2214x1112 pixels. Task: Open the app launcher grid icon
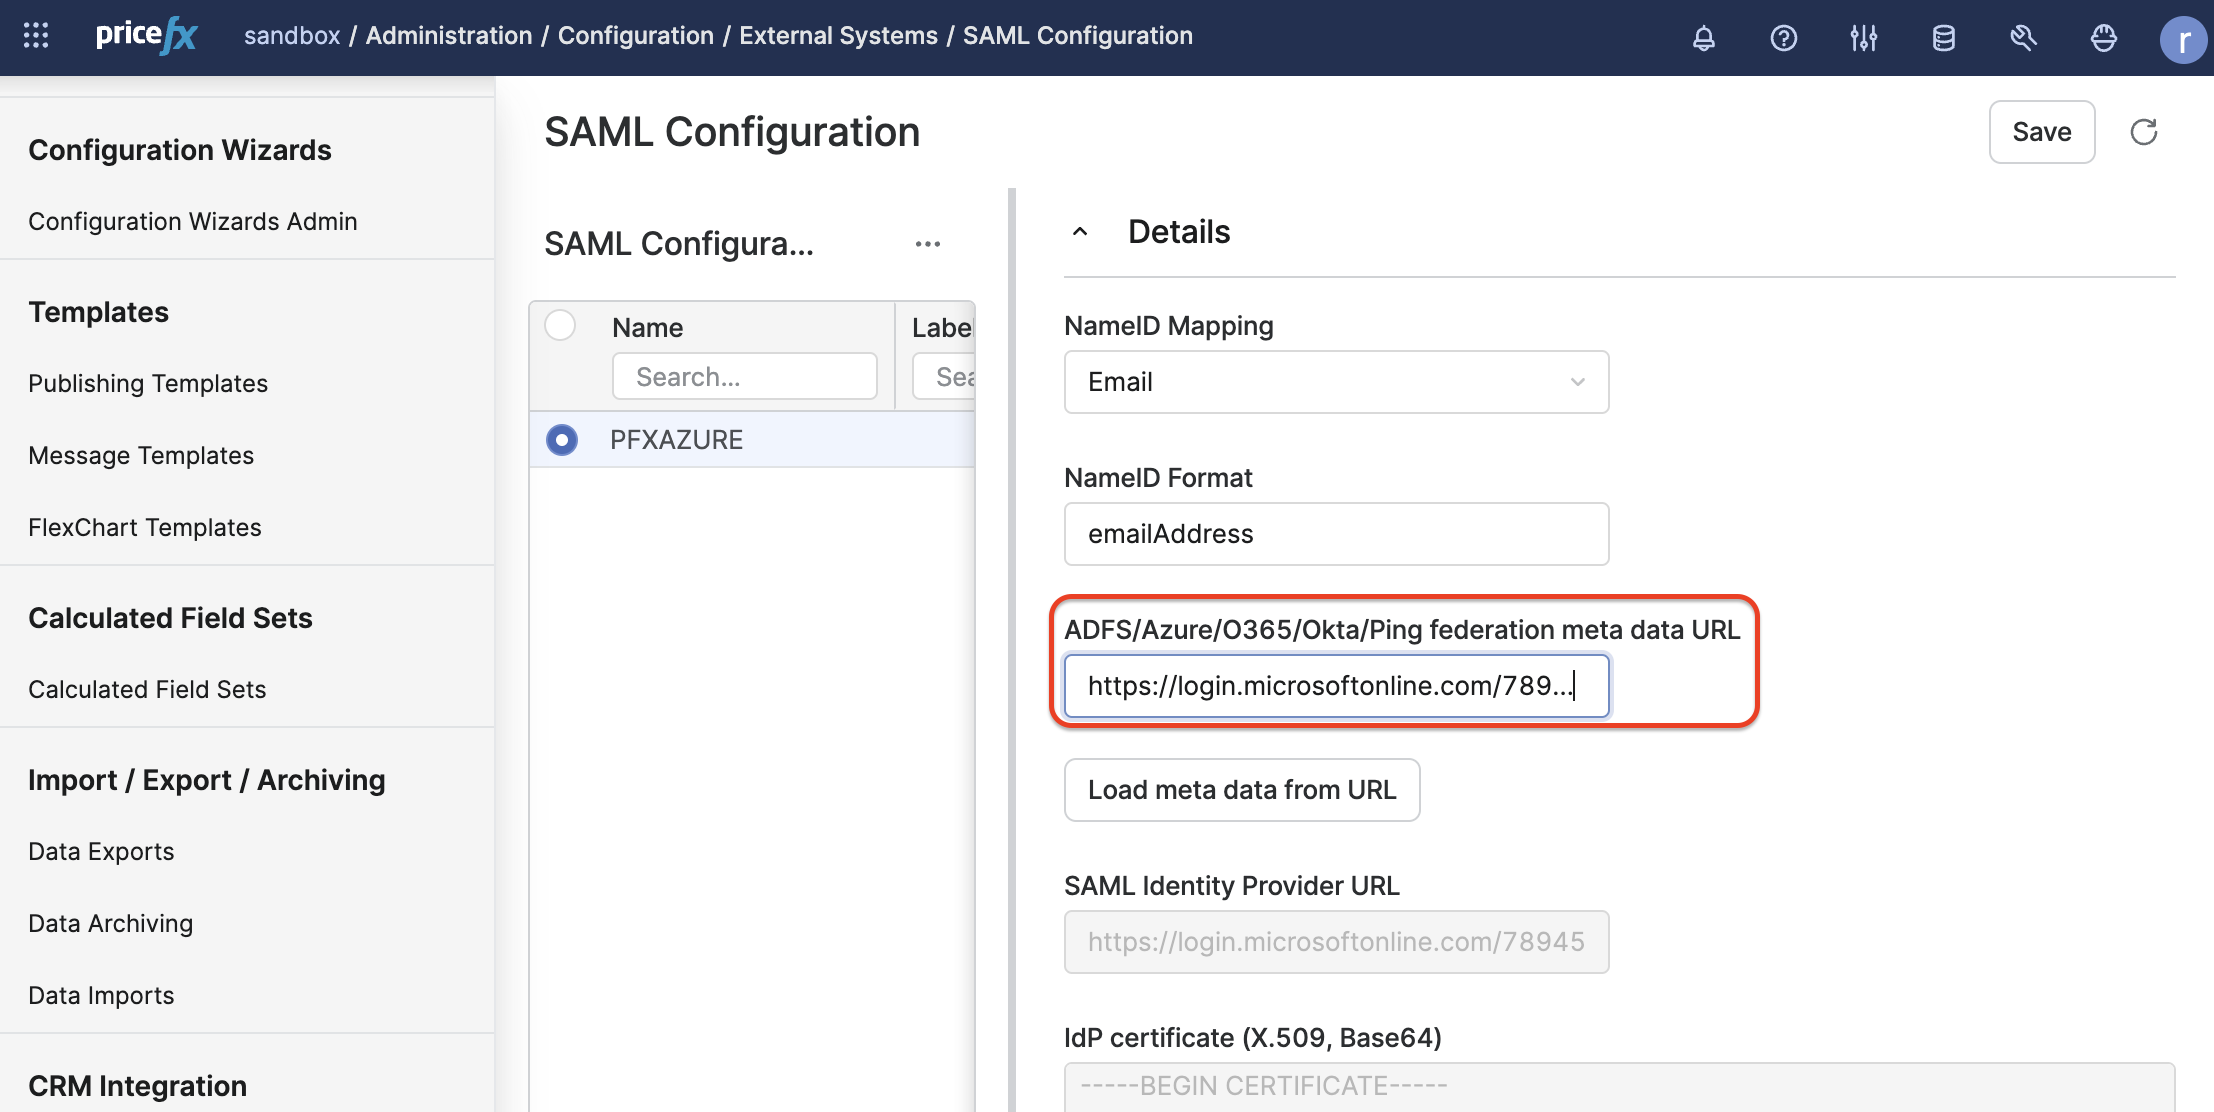point(36,36)
